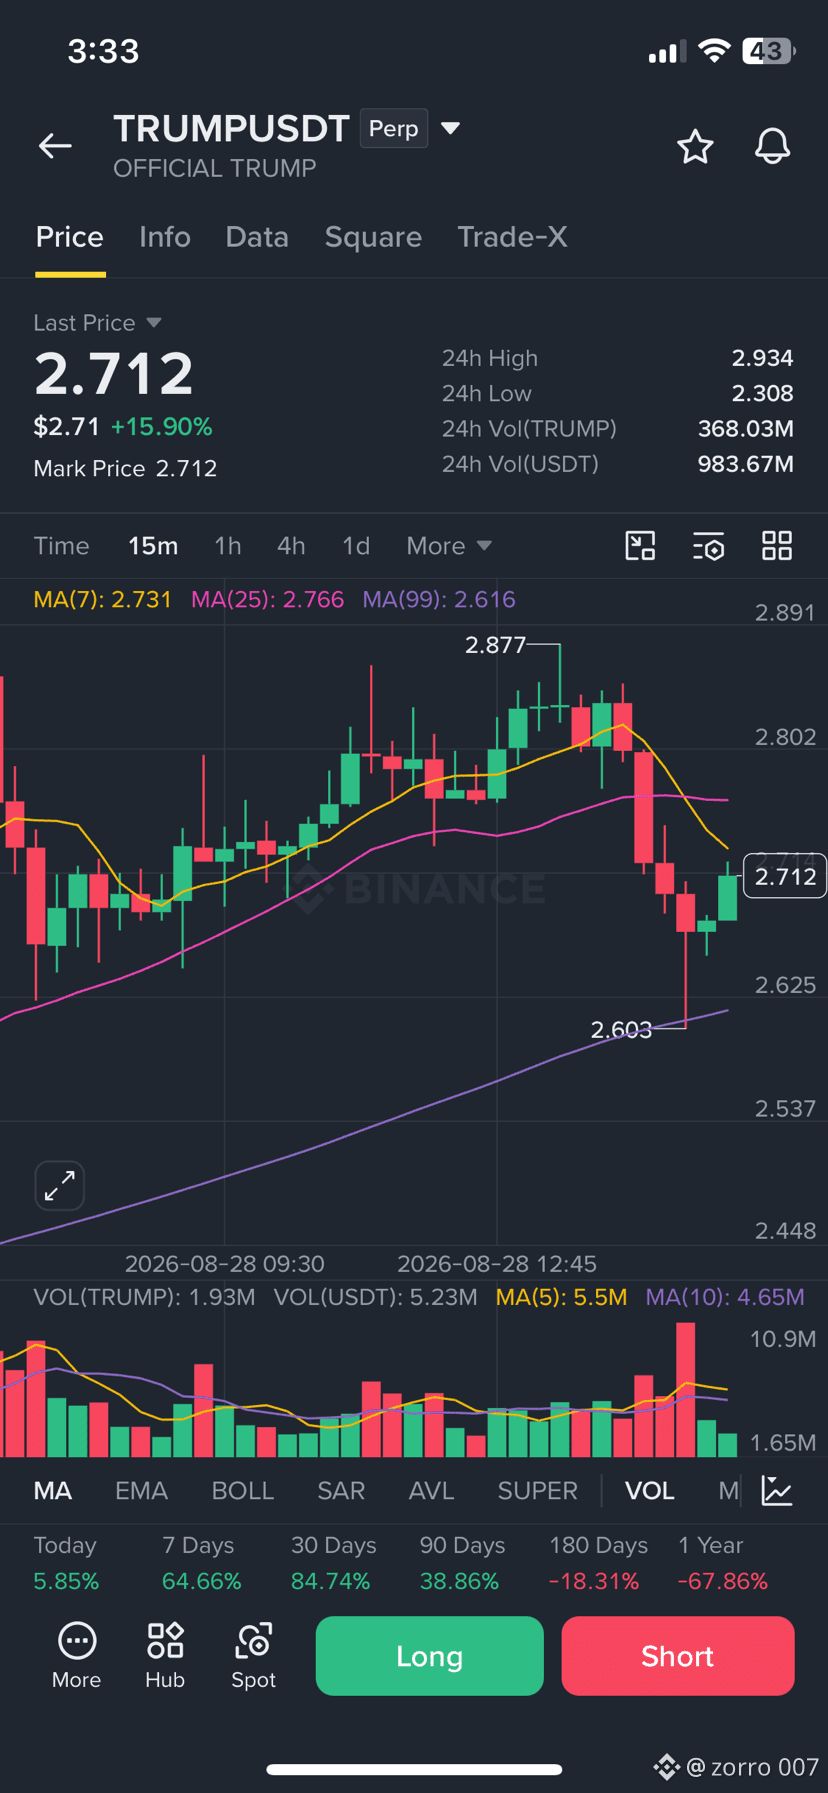Tap the 24h Vol(TRUMP) 368.03M value
Image resolution: width=828 pixels, height=1793 pixels.
click(745, 429)
